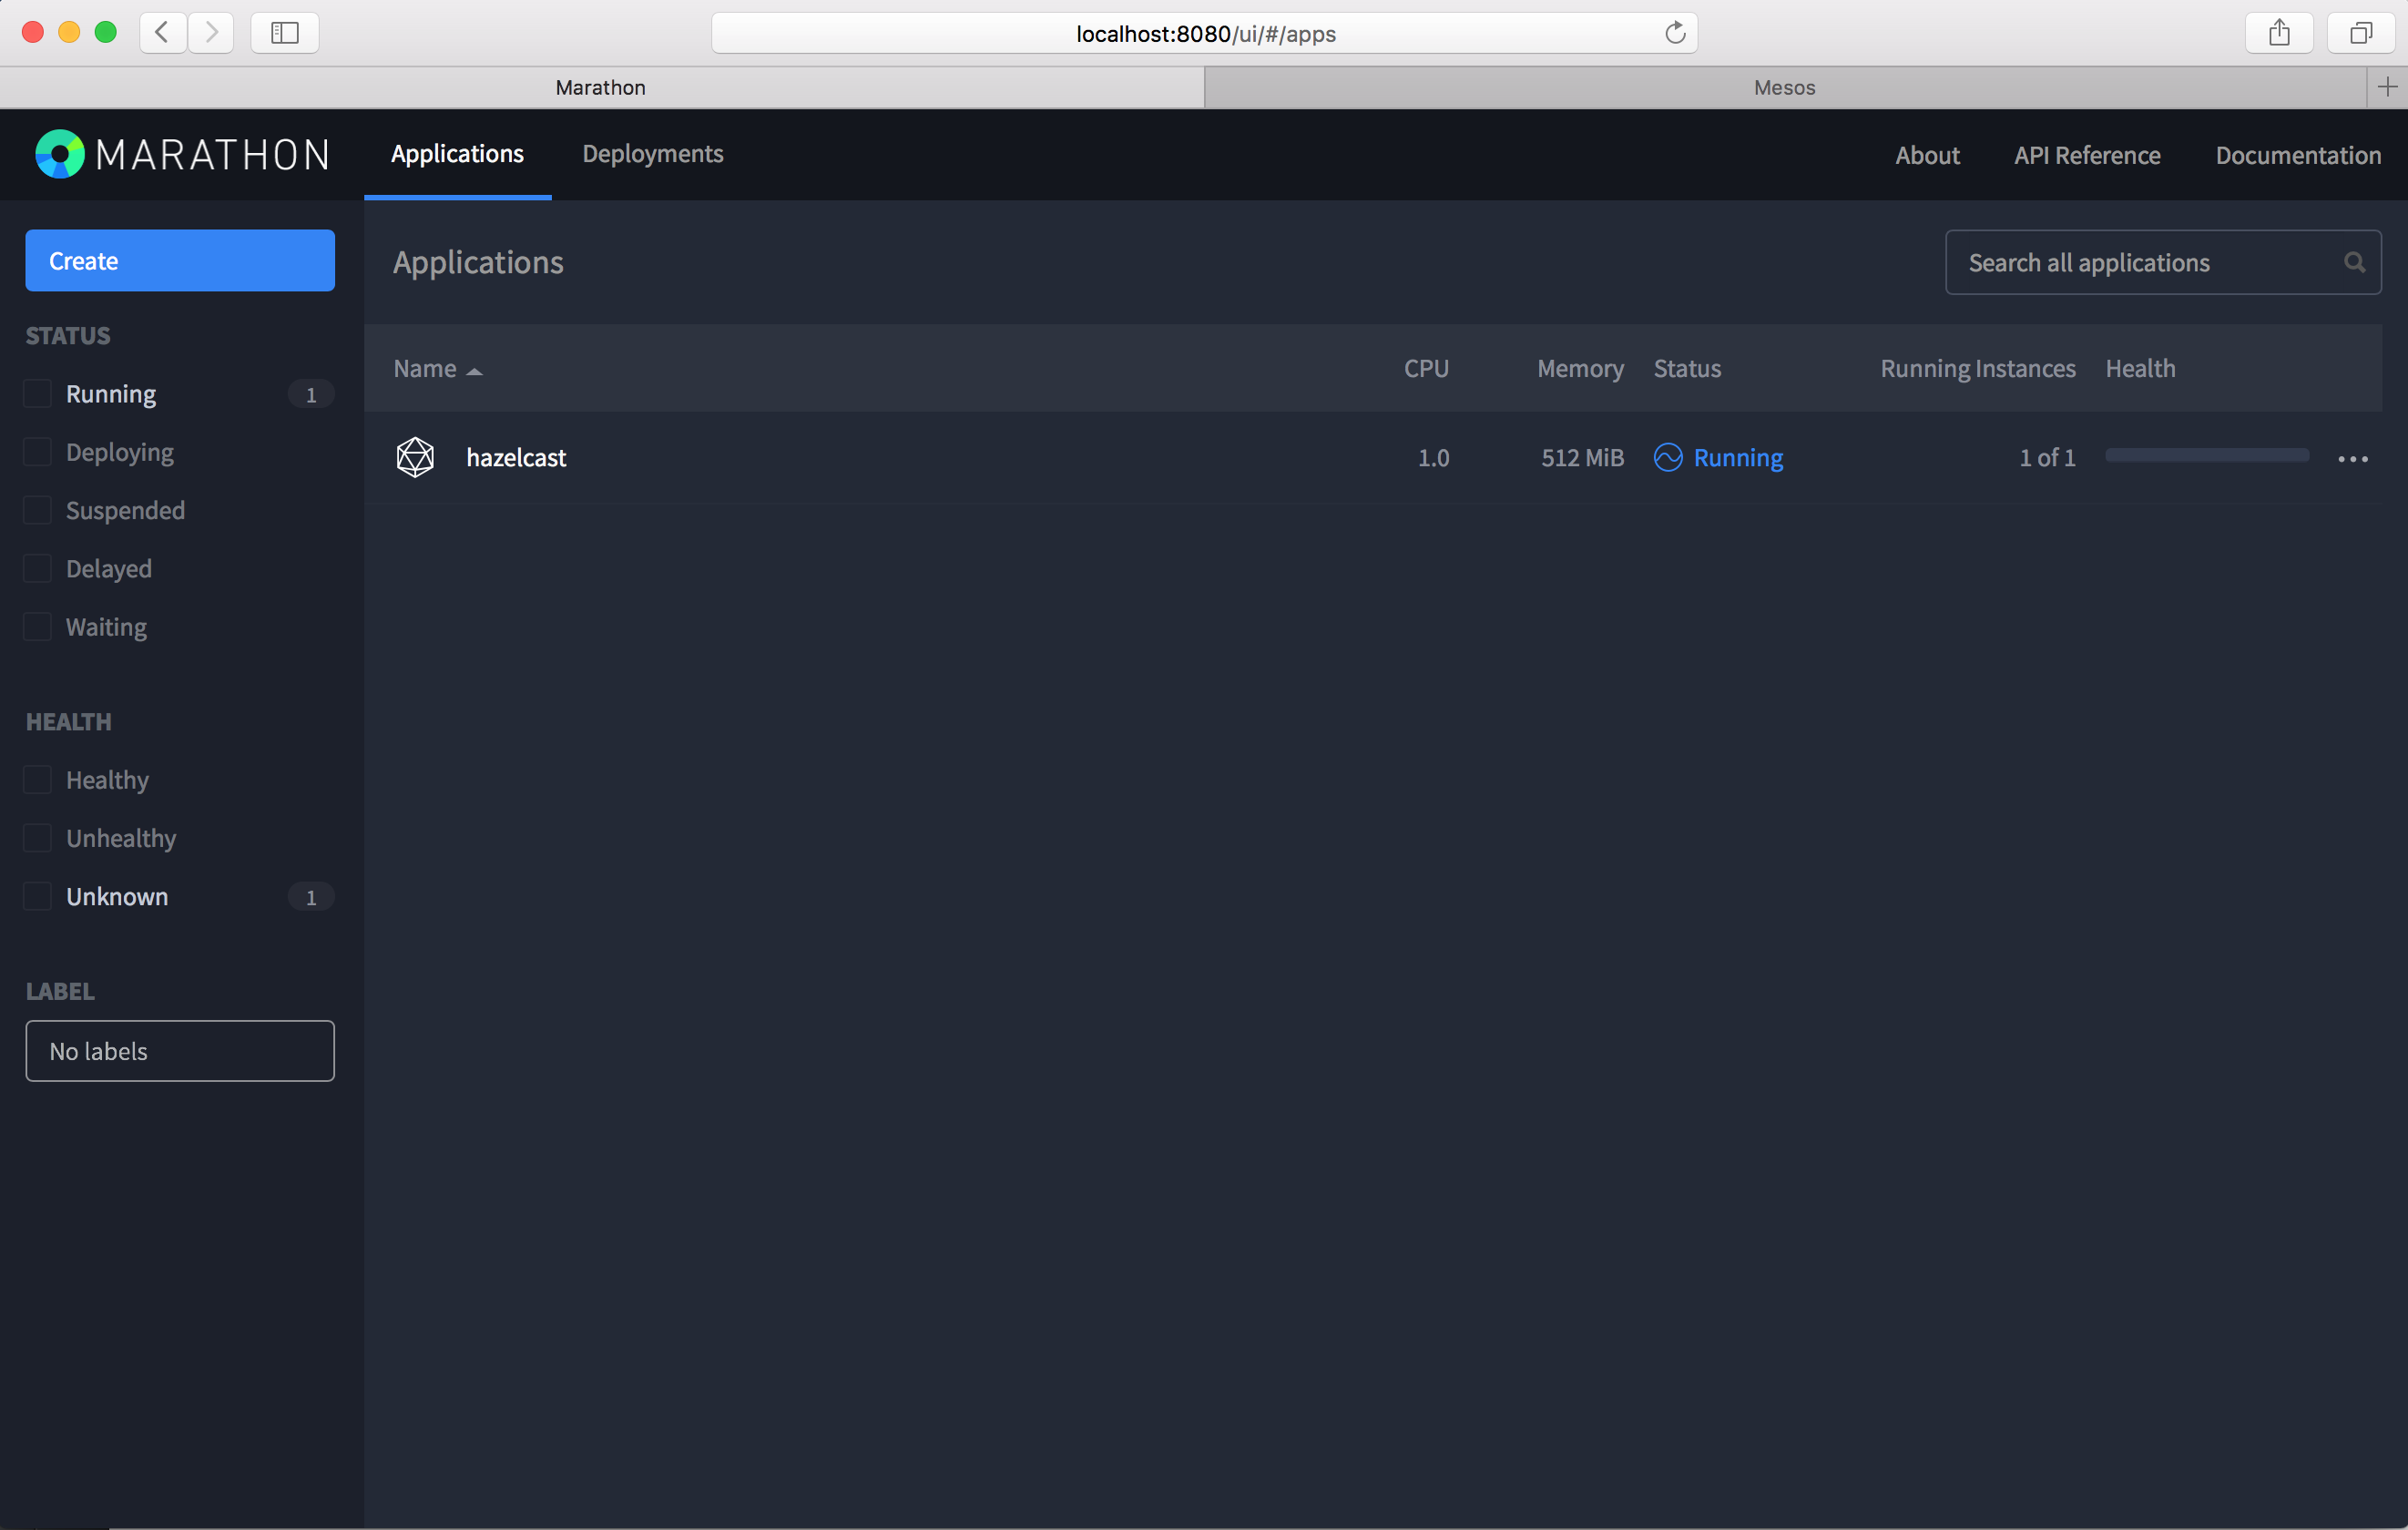This screenshot has width=2408, height=1530.
Task: Switch to the Mesos browser tab
Action: 1784,87
